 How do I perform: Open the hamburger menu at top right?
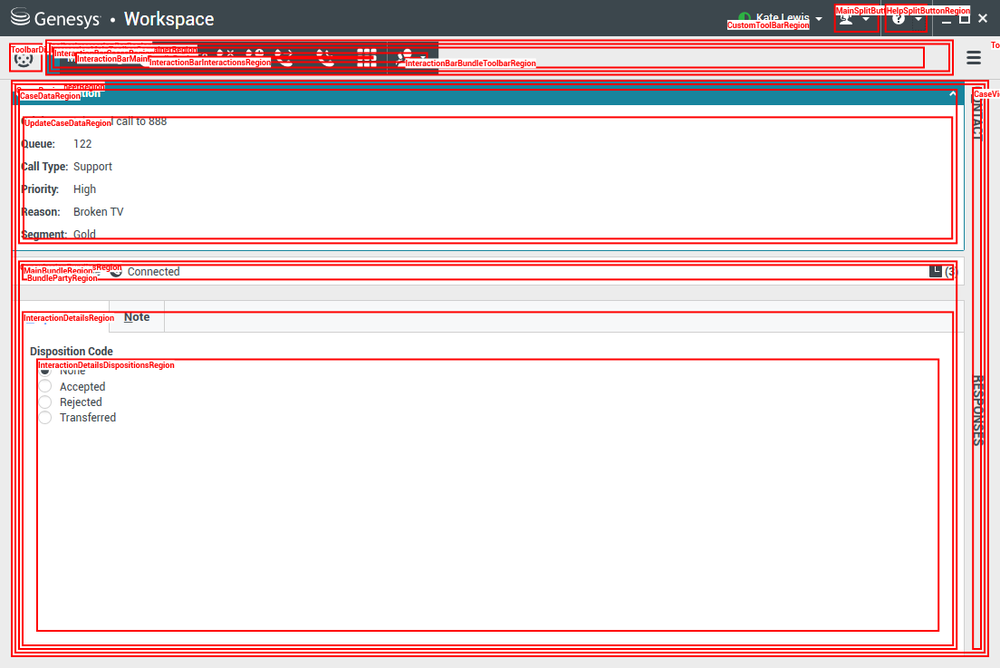(973, 58)
